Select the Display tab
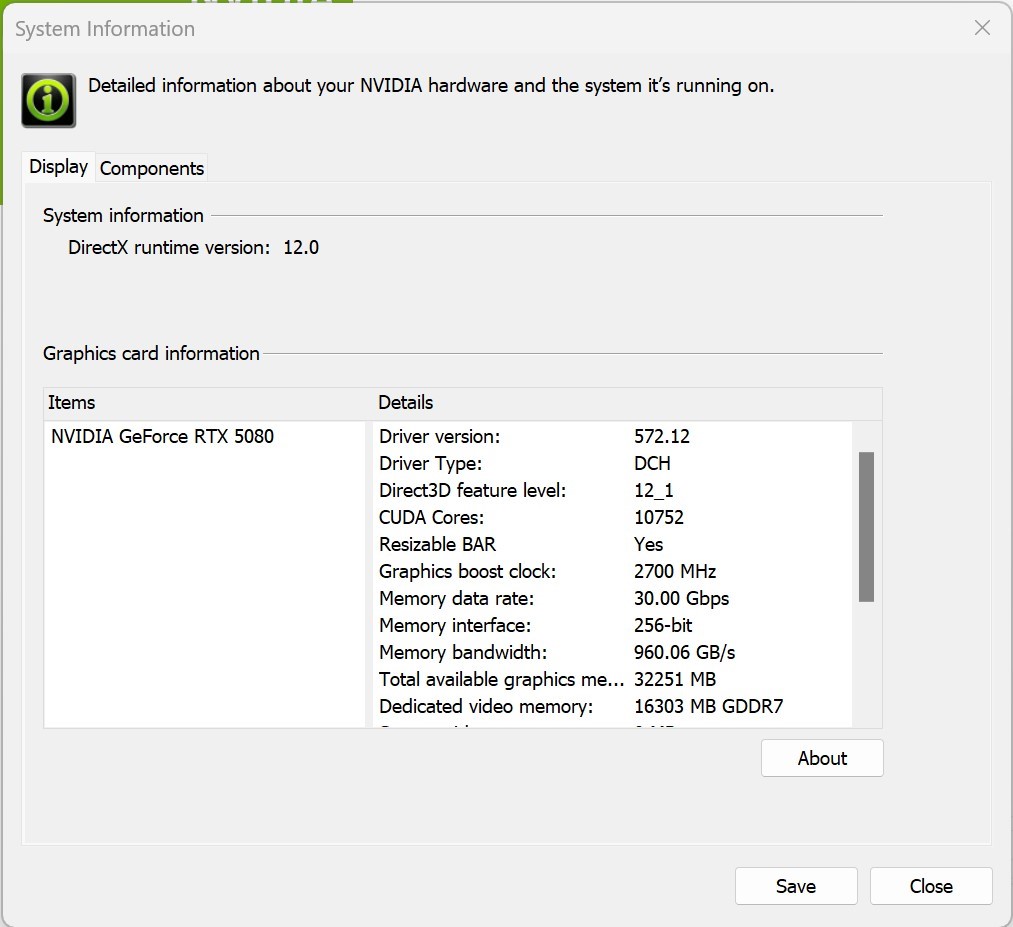 [59, 167]
